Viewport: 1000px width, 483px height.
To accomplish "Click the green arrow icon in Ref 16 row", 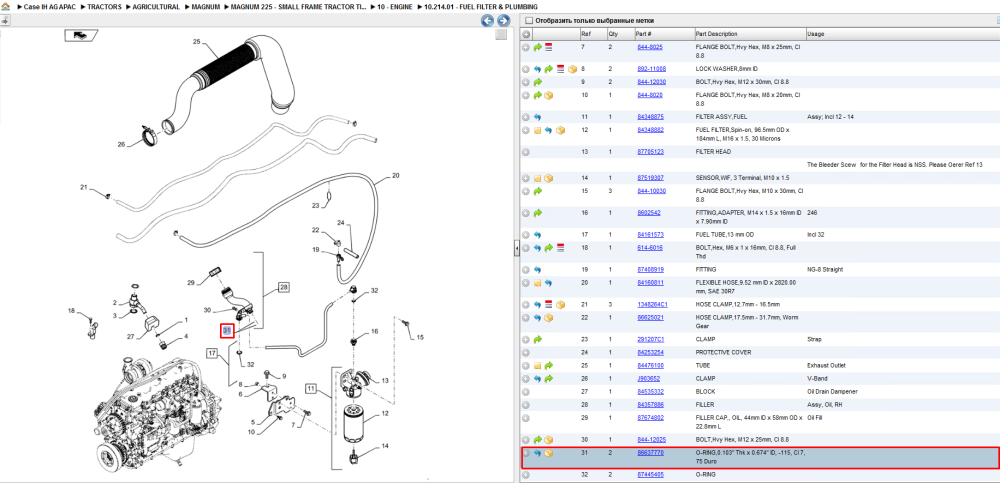I will (538, 212).
